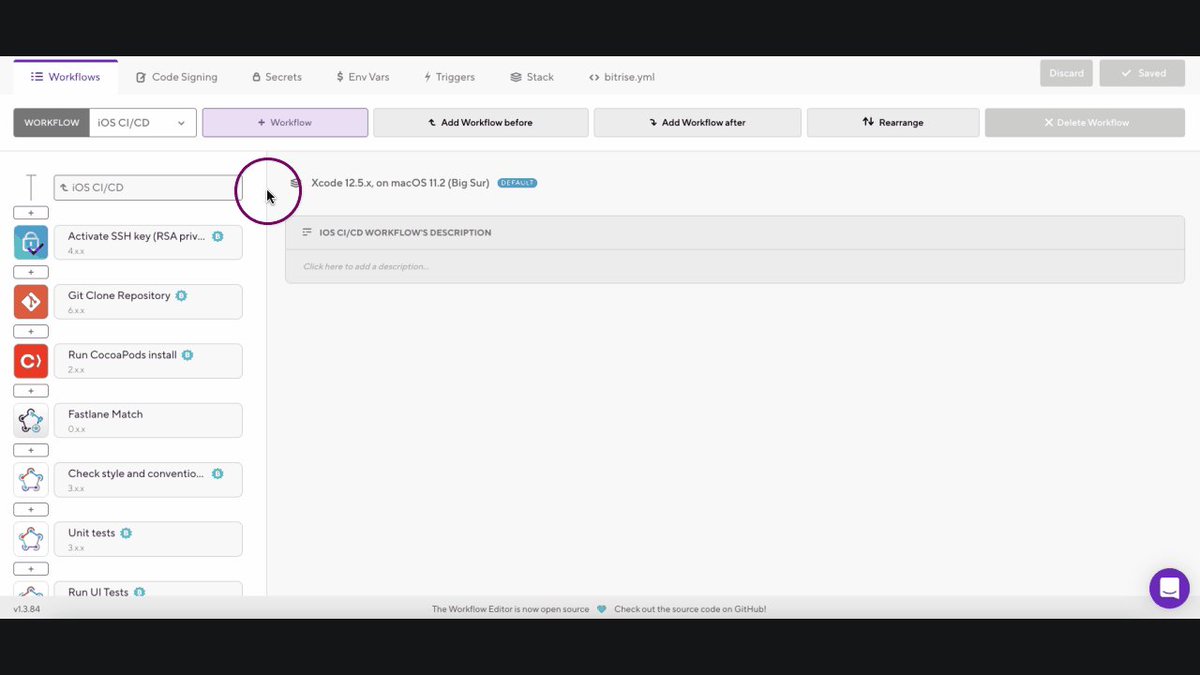Screen dimensions: 1200x675
Task: Open the Workflows tab
Action: pyautogui.click(x=65, y=77)
